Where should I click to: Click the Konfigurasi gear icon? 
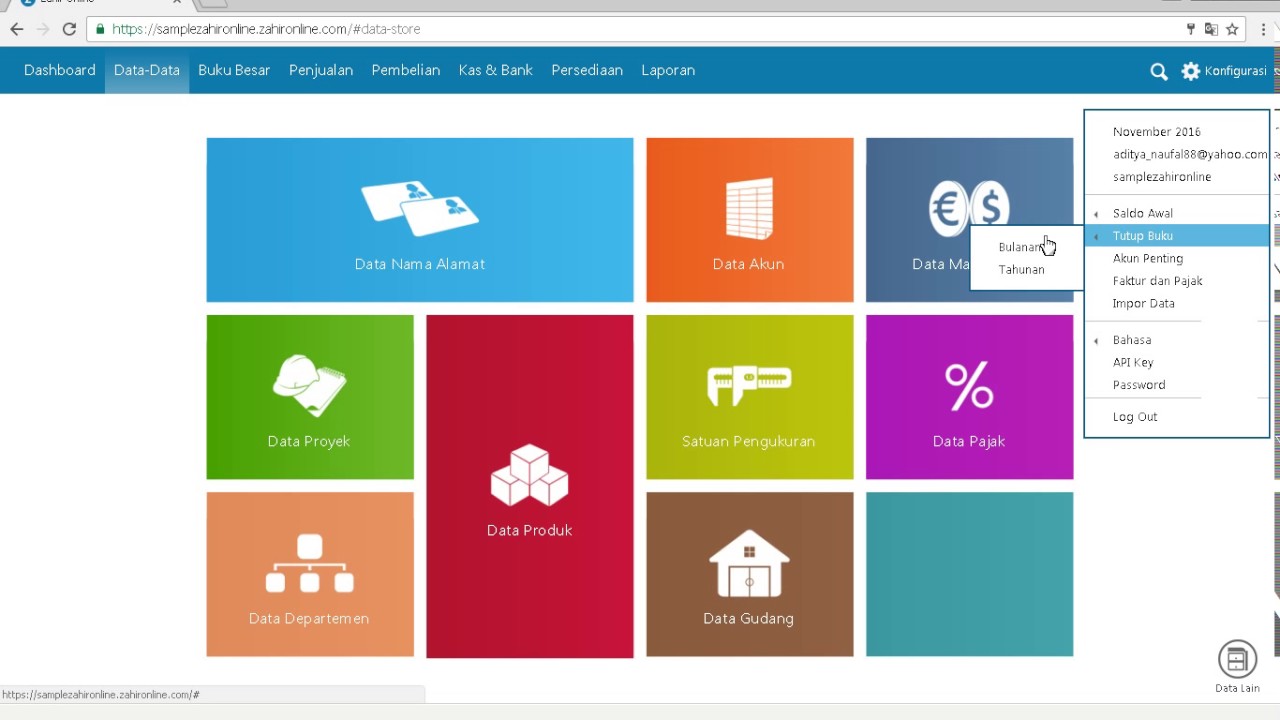[x=1190, y=71]
